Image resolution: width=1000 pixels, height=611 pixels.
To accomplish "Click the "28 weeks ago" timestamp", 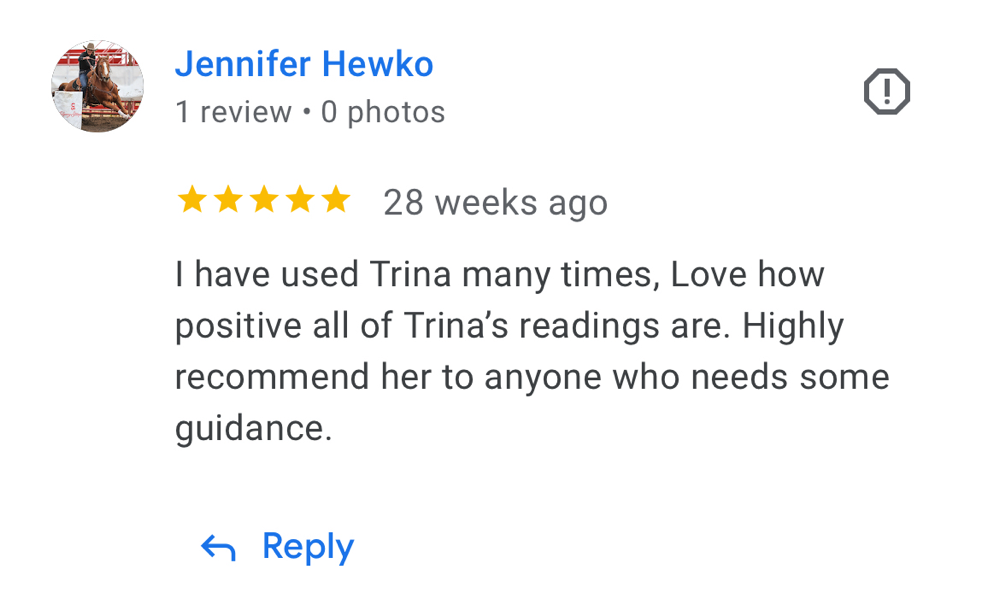I will [495, 203].
